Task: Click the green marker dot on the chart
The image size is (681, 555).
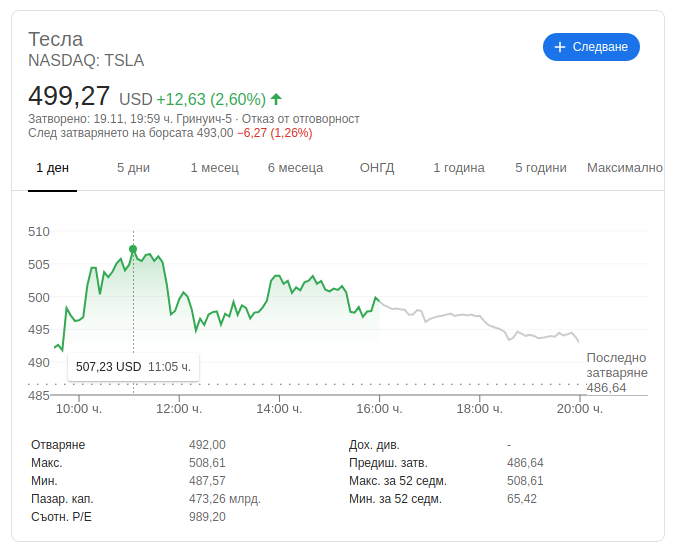Action: [133, 249]
